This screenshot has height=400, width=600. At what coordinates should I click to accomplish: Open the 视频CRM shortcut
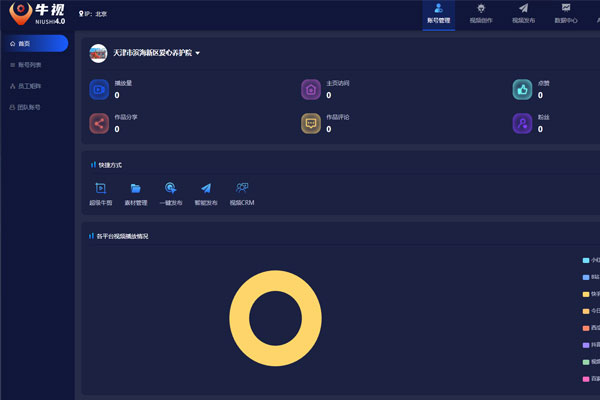[x=242, y=188]
